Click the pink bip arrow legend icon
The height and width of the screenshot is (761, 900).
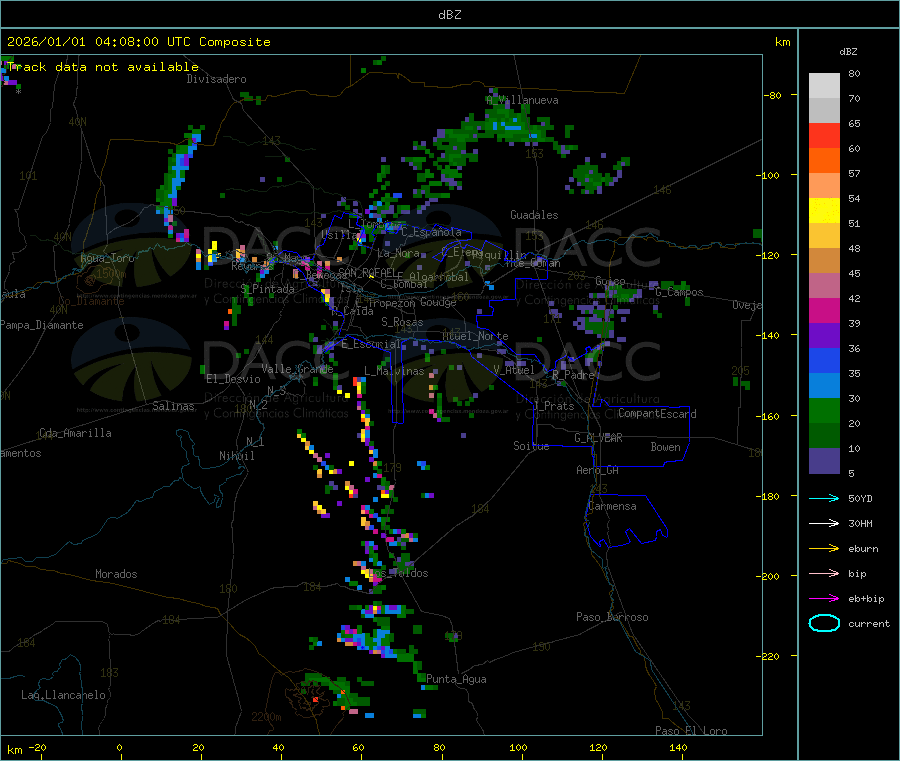[824, 573]
